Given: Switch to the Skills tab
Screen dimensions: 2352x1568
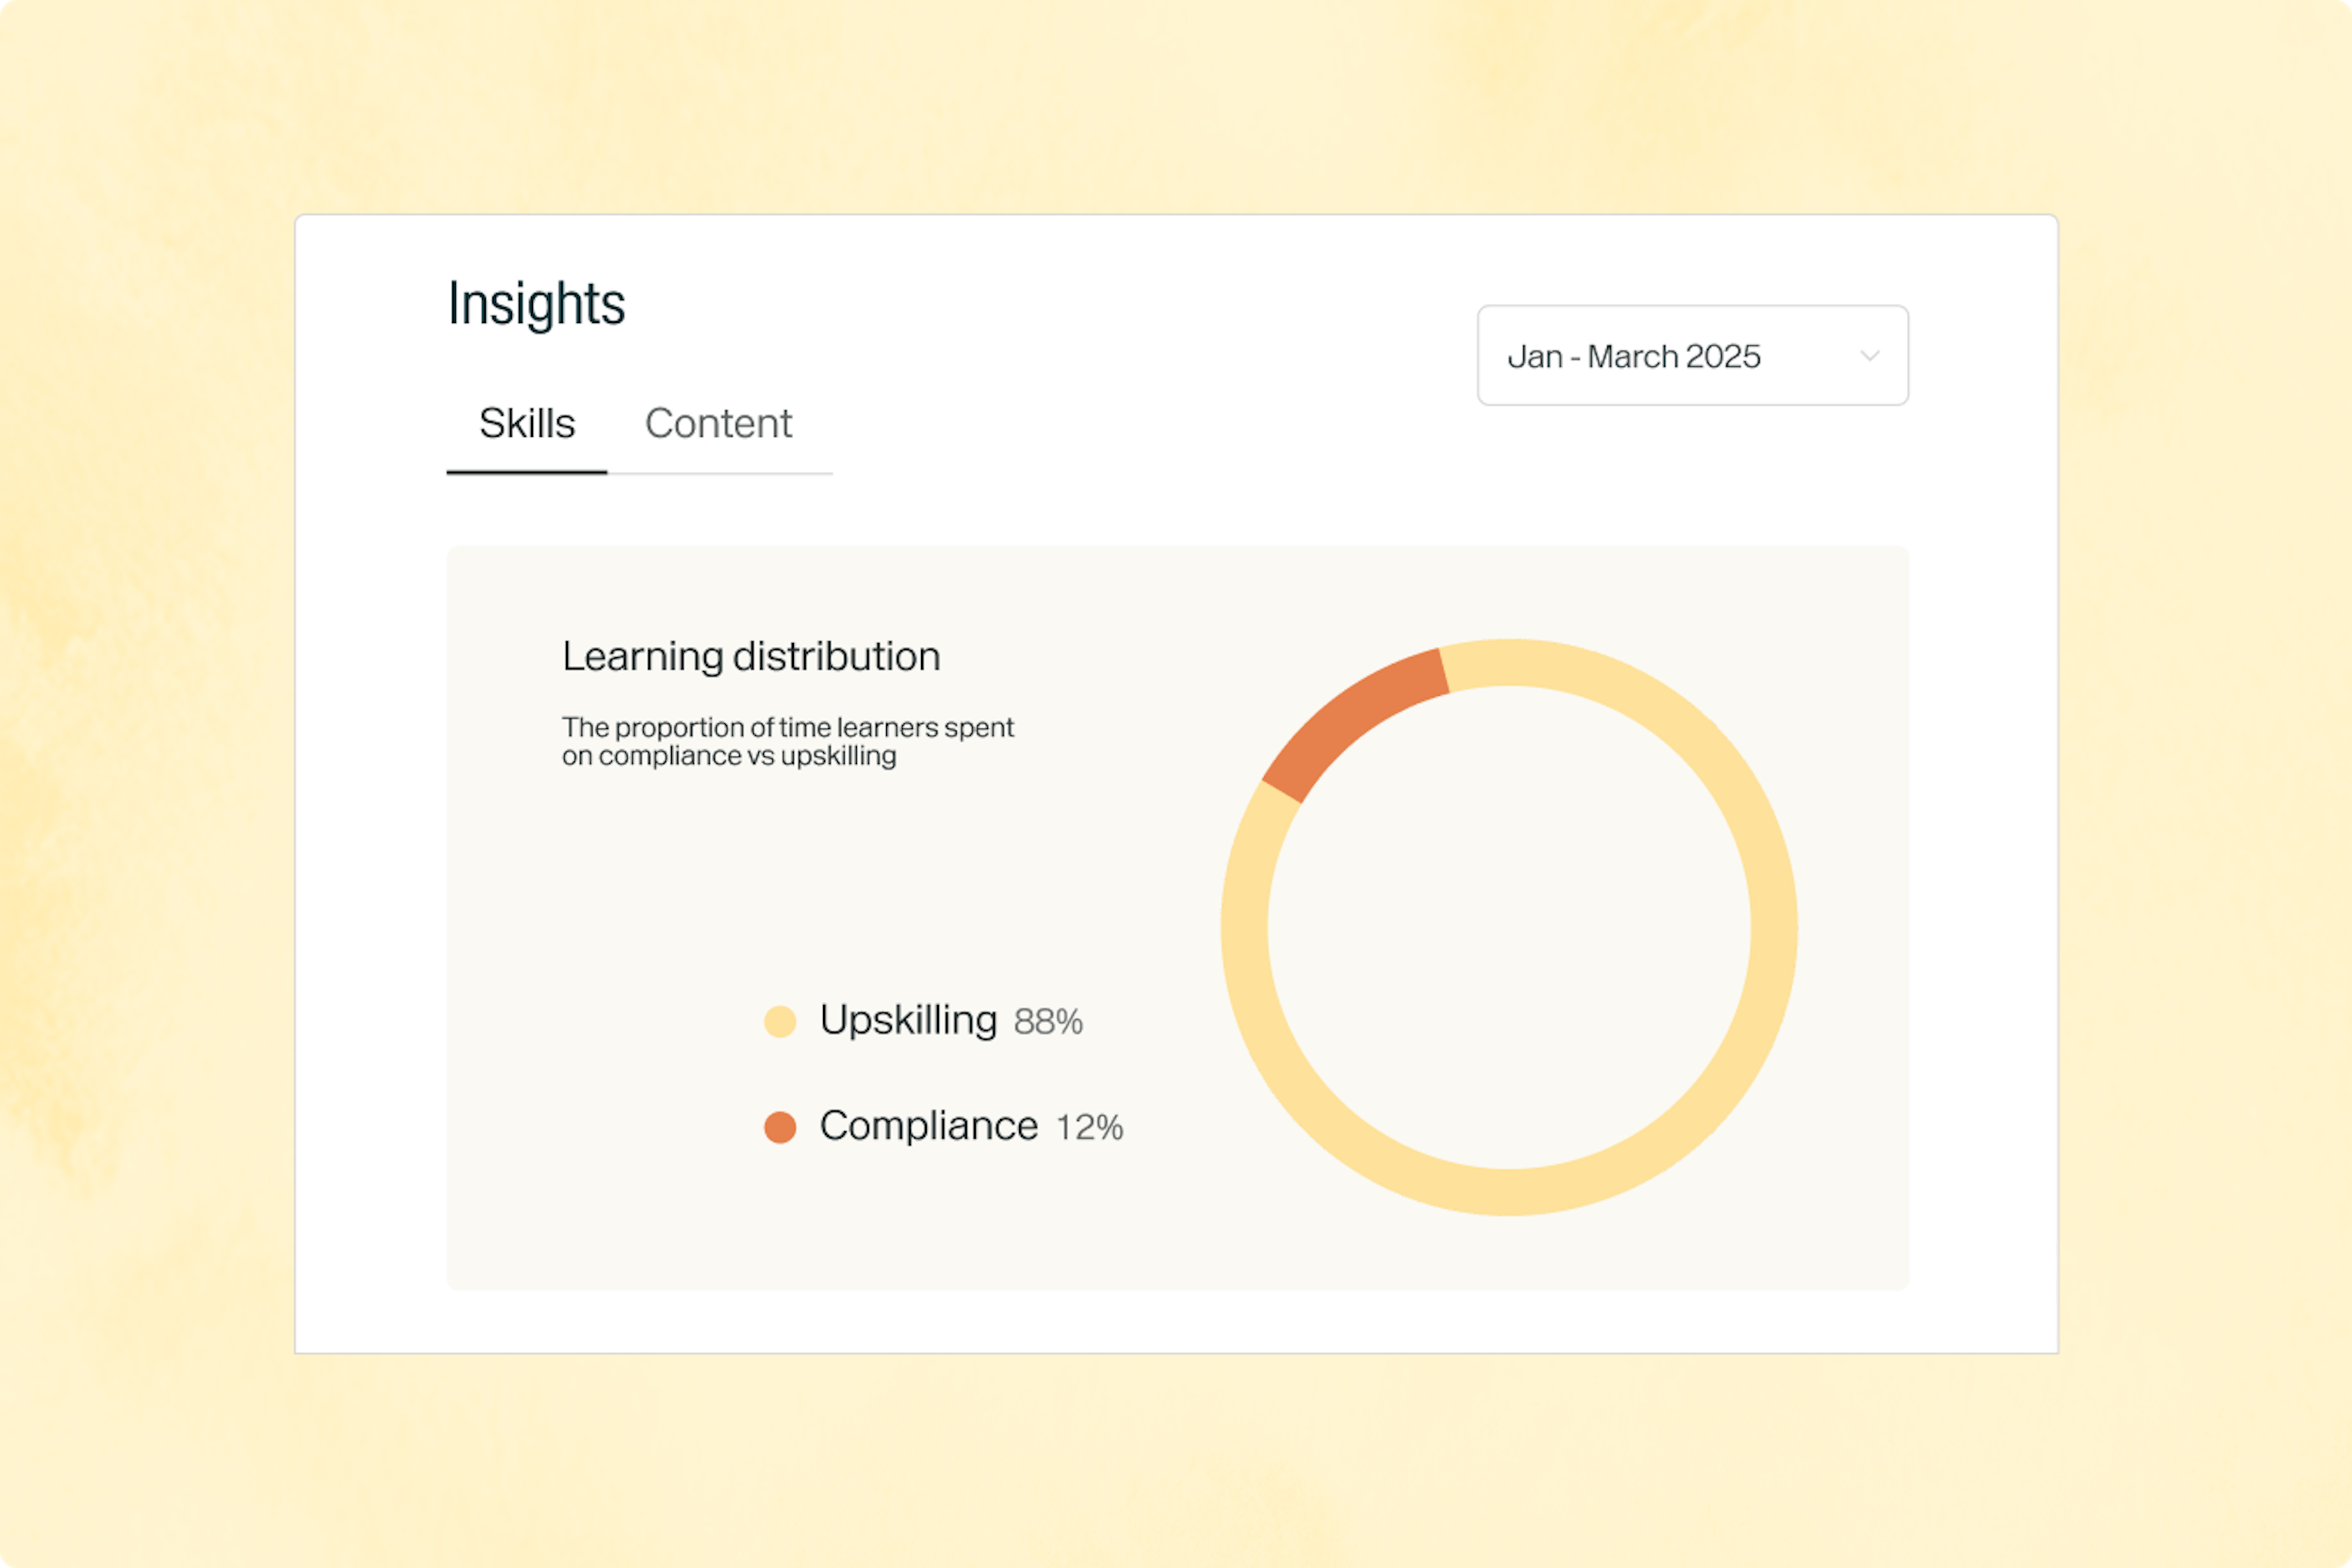Looking at the screenshot, I should click(527, 424).
